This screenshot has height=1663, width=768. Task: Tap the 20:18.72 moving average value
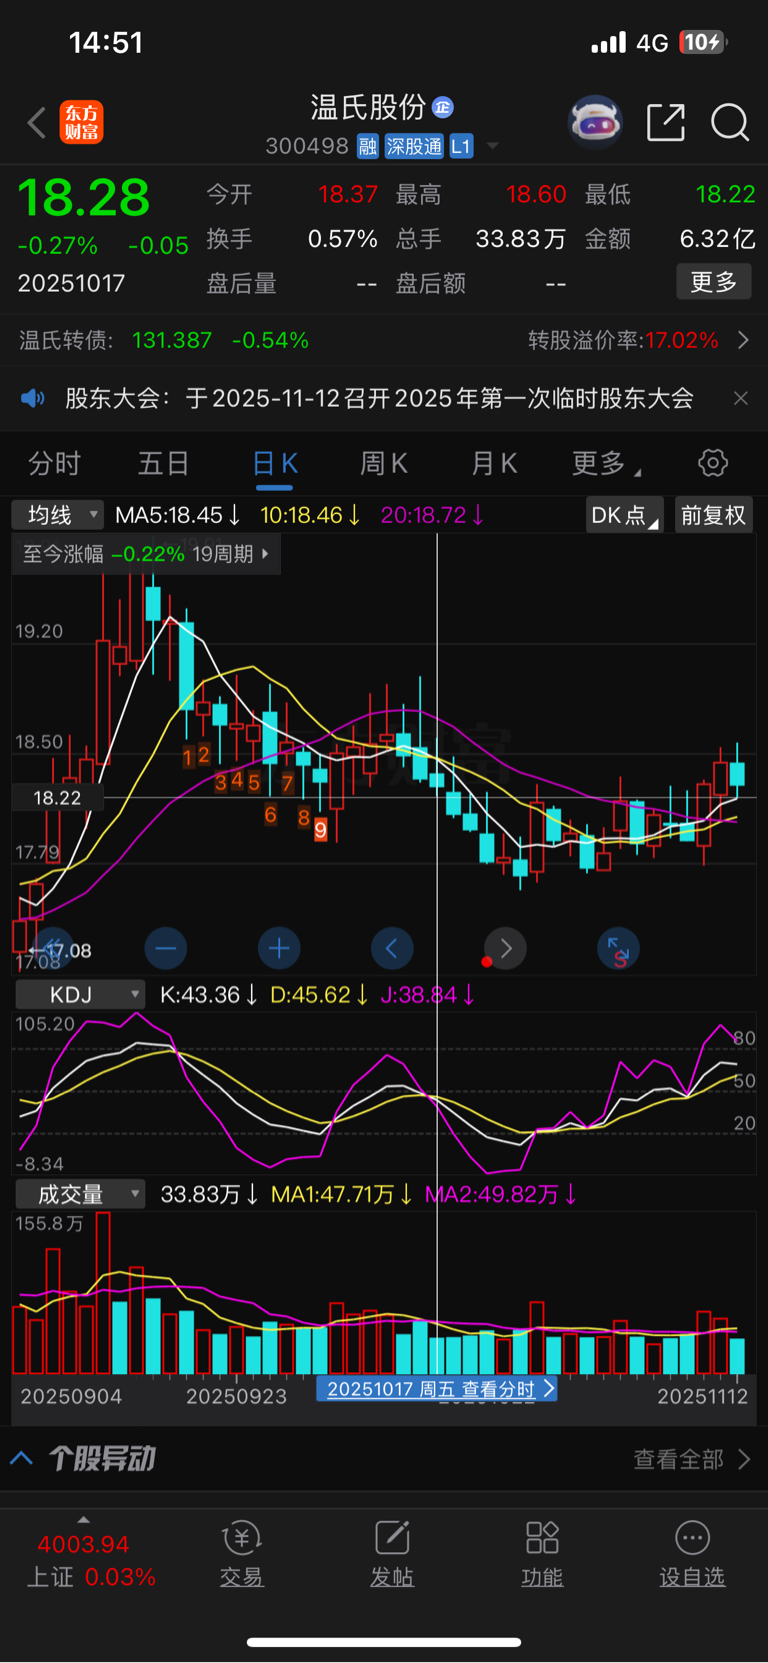(x=432, y=515)
